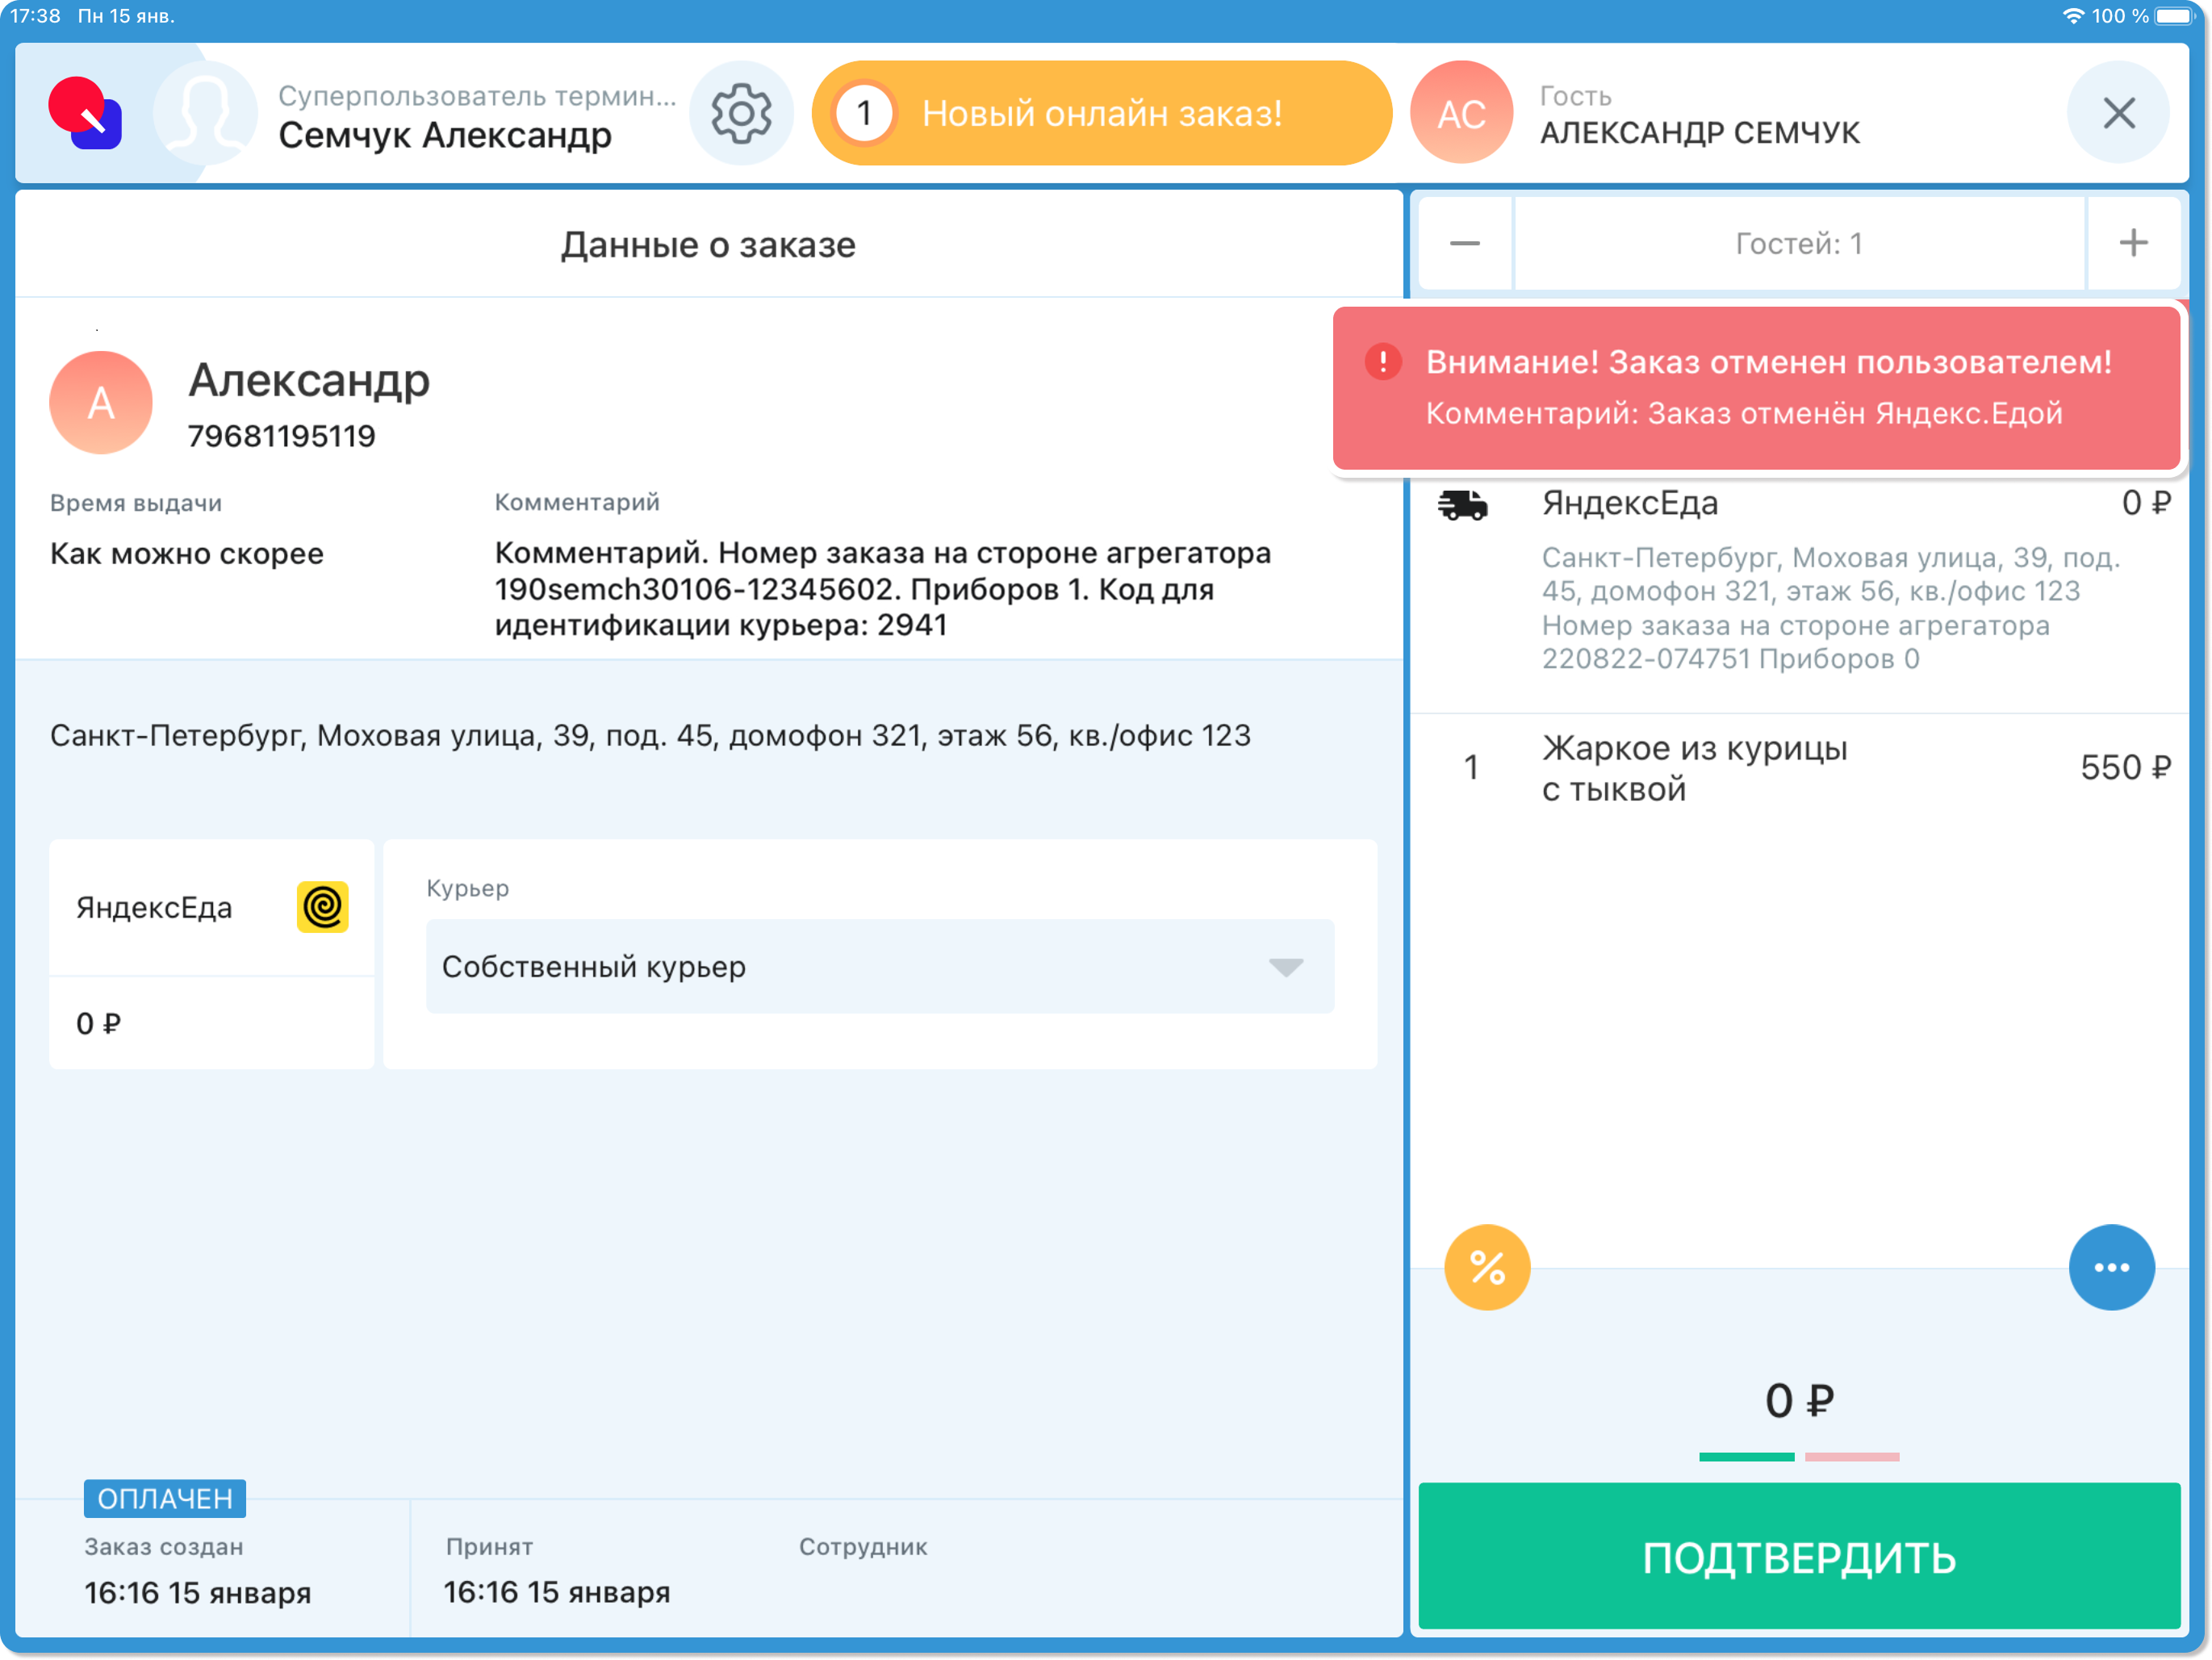Tap the orange AC guest avatar
Screen dimensions: 2212x1660
[x=1461, y=113]
